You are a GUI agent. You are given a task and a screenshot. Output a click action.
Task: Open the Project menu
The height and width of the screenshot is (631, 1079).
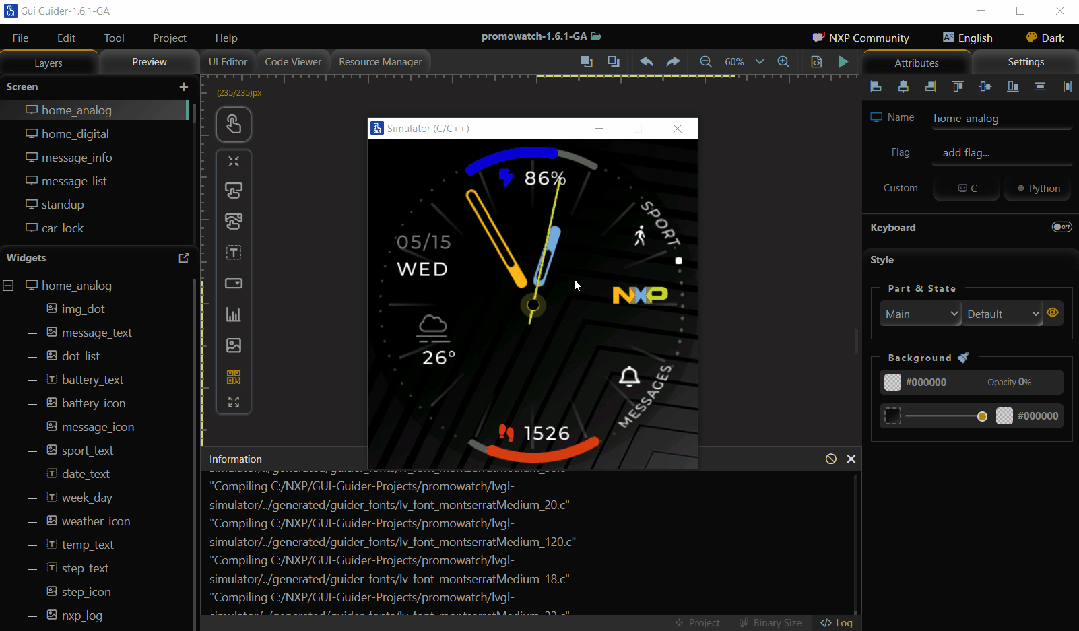[169, 38]
